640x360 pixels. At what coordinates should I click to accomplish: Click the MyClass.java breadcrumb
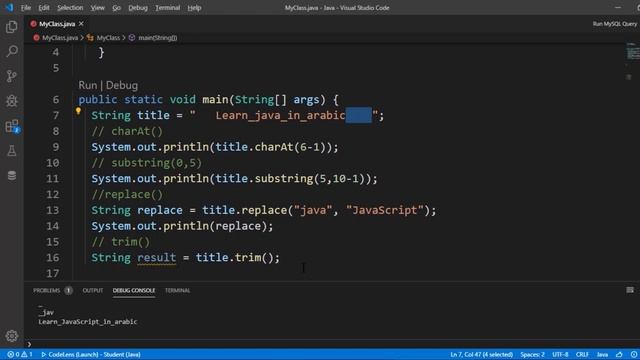[60, 38]
